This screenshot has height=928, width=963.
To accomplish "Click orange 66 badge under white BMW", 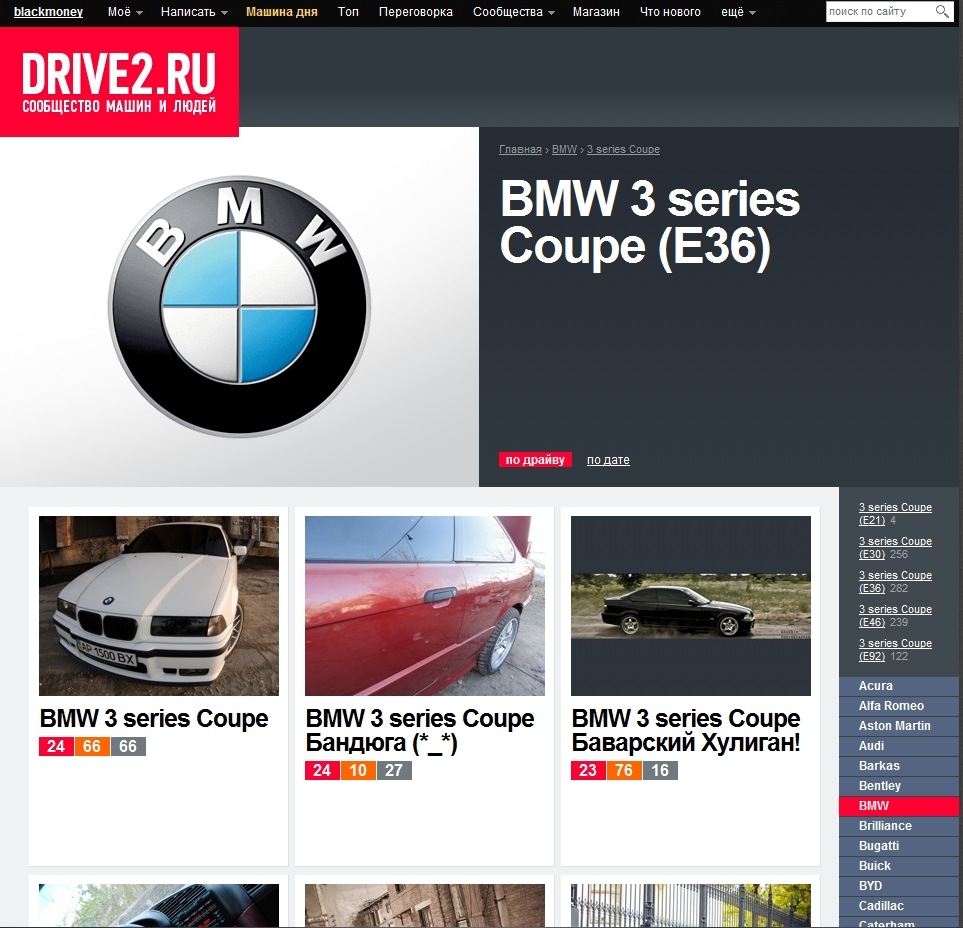I will [x=92, y=746].
